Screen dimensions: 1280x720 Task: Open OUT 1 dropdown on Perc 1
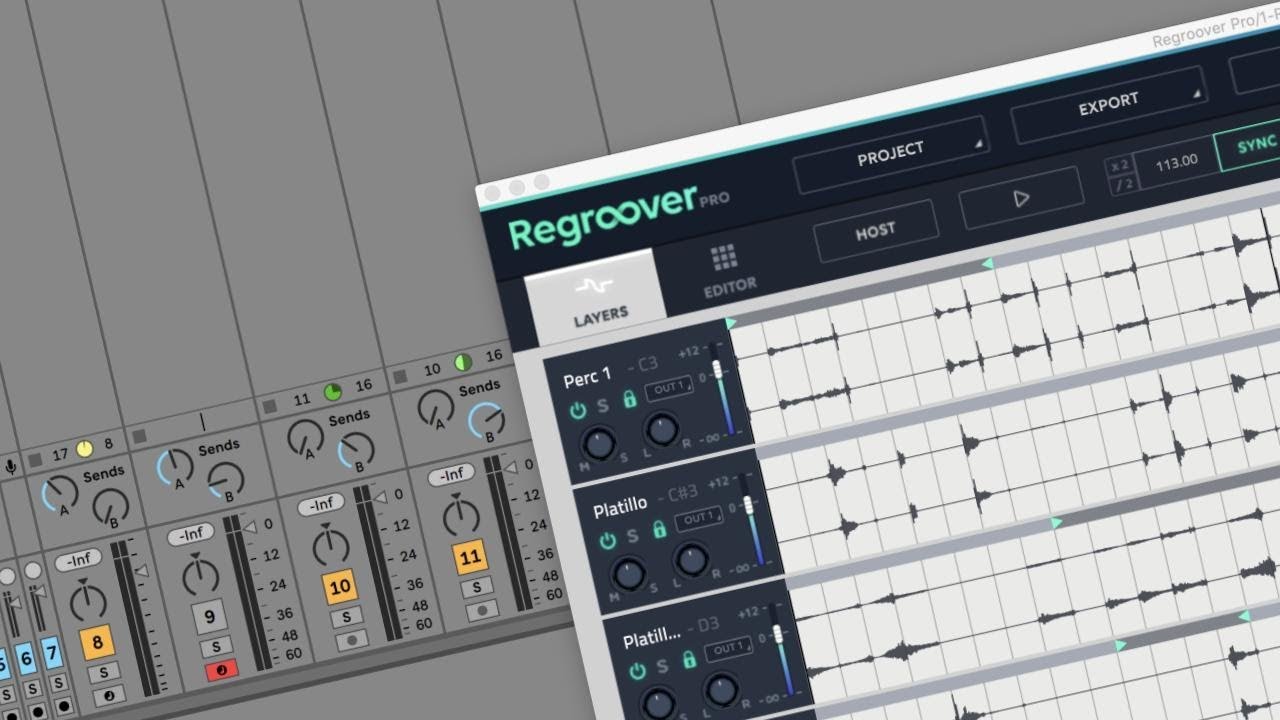coord(668,387)
